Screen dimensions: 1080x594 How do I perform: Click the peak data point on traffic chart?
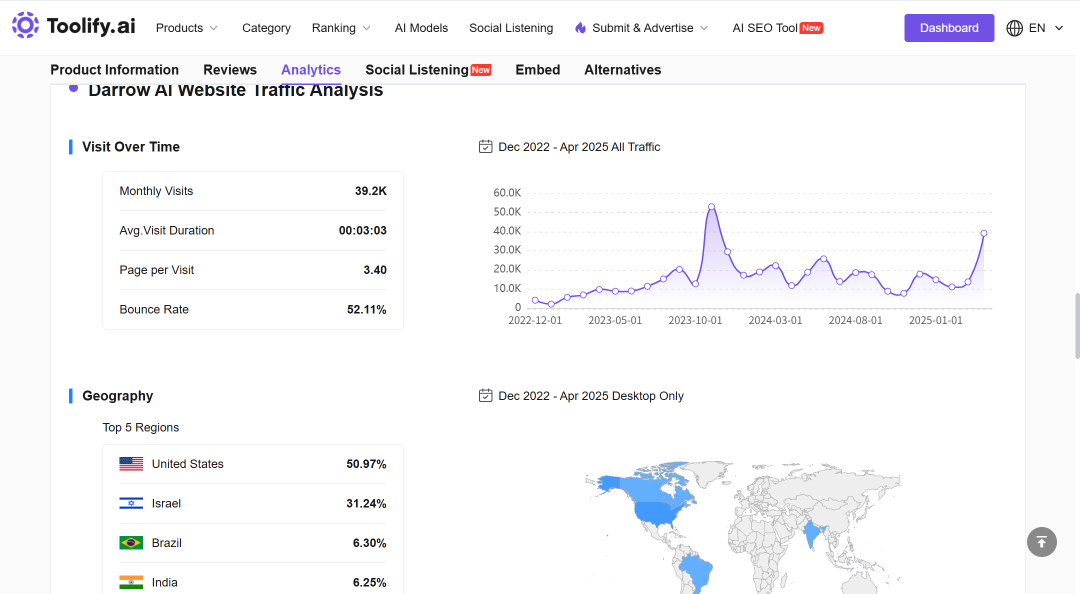pos(712,206)
